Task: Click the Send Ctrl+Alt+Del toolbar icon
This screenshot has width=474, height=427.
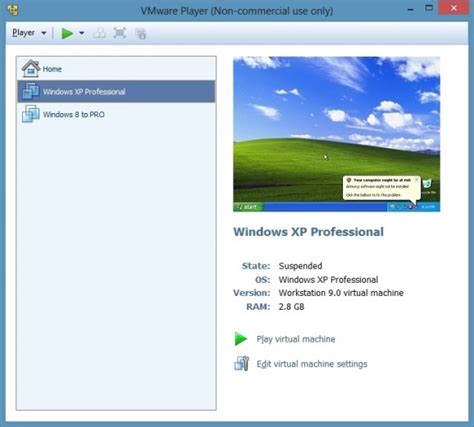Action: click(x=99, y=33)
